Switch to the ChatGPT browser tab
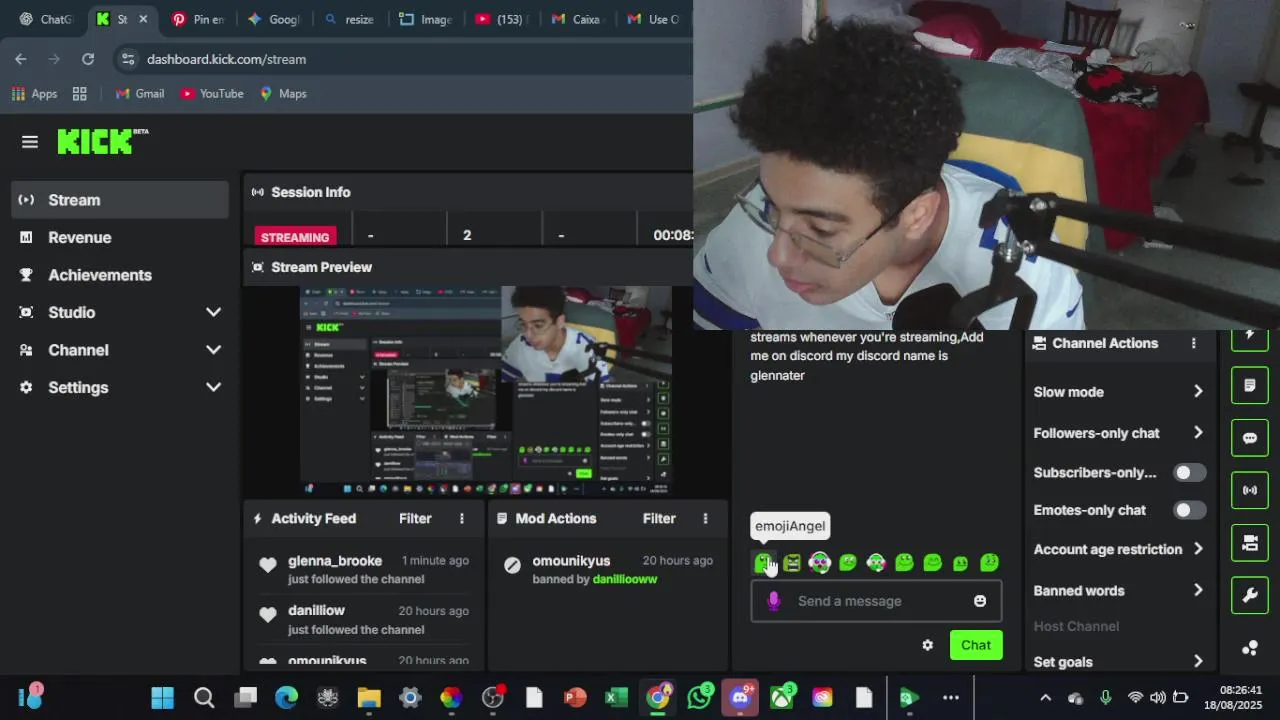The image size is (1280, 720). (46, 19)
